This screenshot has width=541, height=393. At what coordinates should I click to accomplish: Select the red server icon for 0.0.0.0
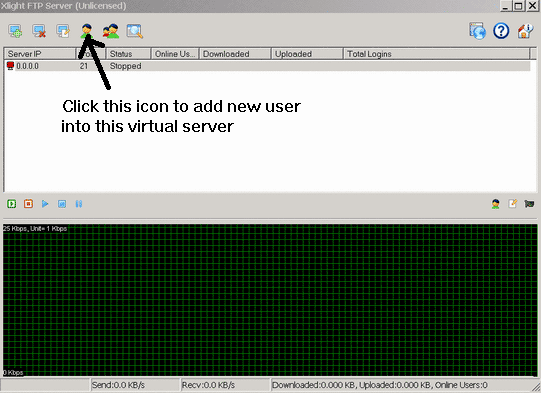pos(10,66)
